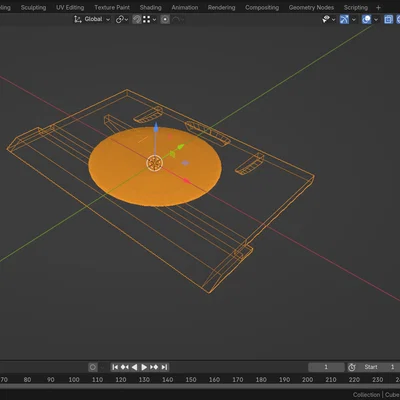Jump to the timeline start frame
400x400 pixels.
tap(115, 367)
